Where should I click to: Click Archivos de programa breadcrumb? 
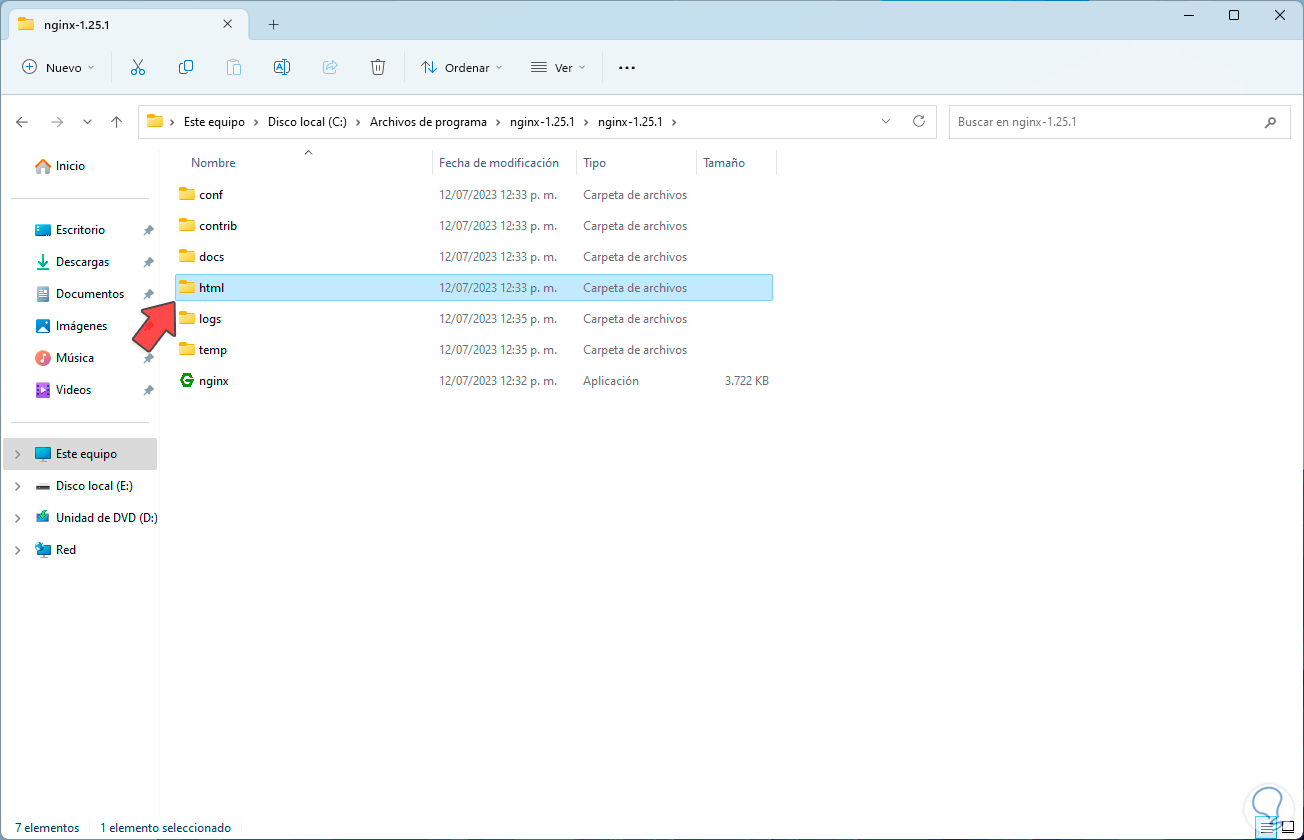[x=428, y=122]
